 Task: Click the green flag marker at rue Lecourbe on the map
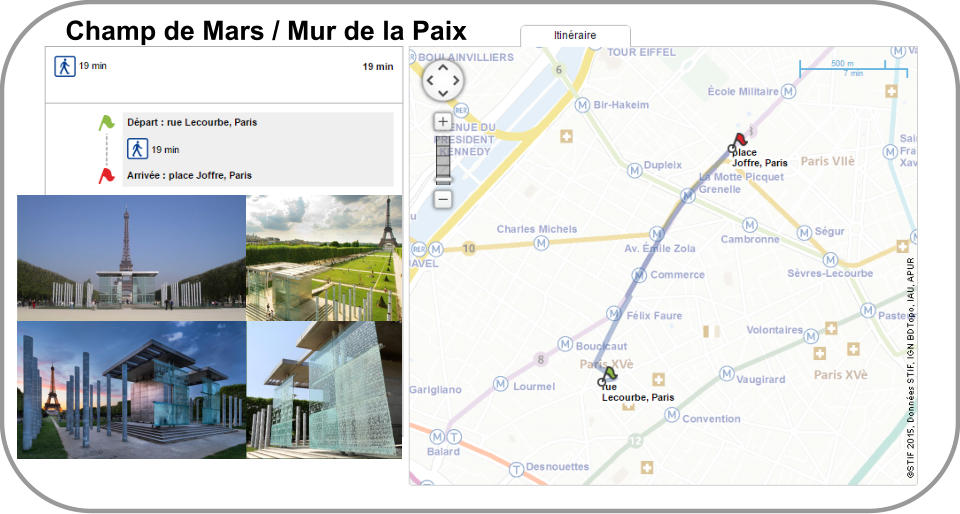[609, 374]
